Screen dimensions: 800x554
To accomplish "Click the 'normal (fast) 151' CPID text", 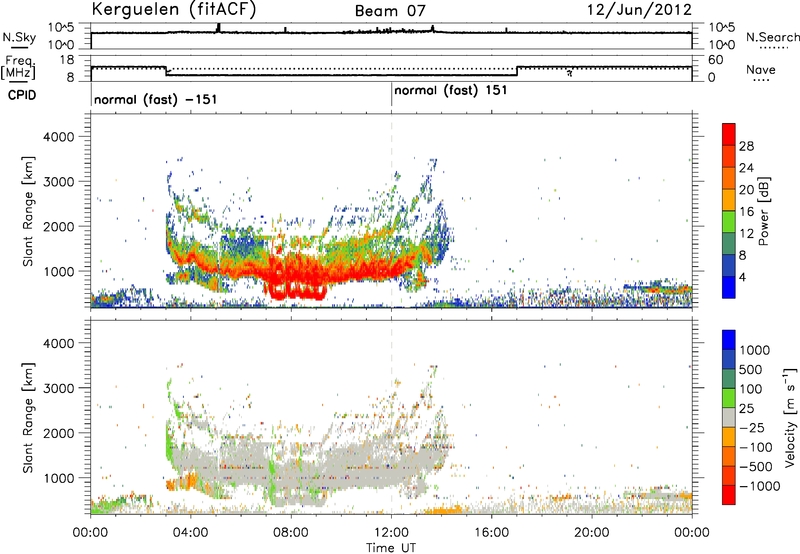I will click(x=451, y=91).
